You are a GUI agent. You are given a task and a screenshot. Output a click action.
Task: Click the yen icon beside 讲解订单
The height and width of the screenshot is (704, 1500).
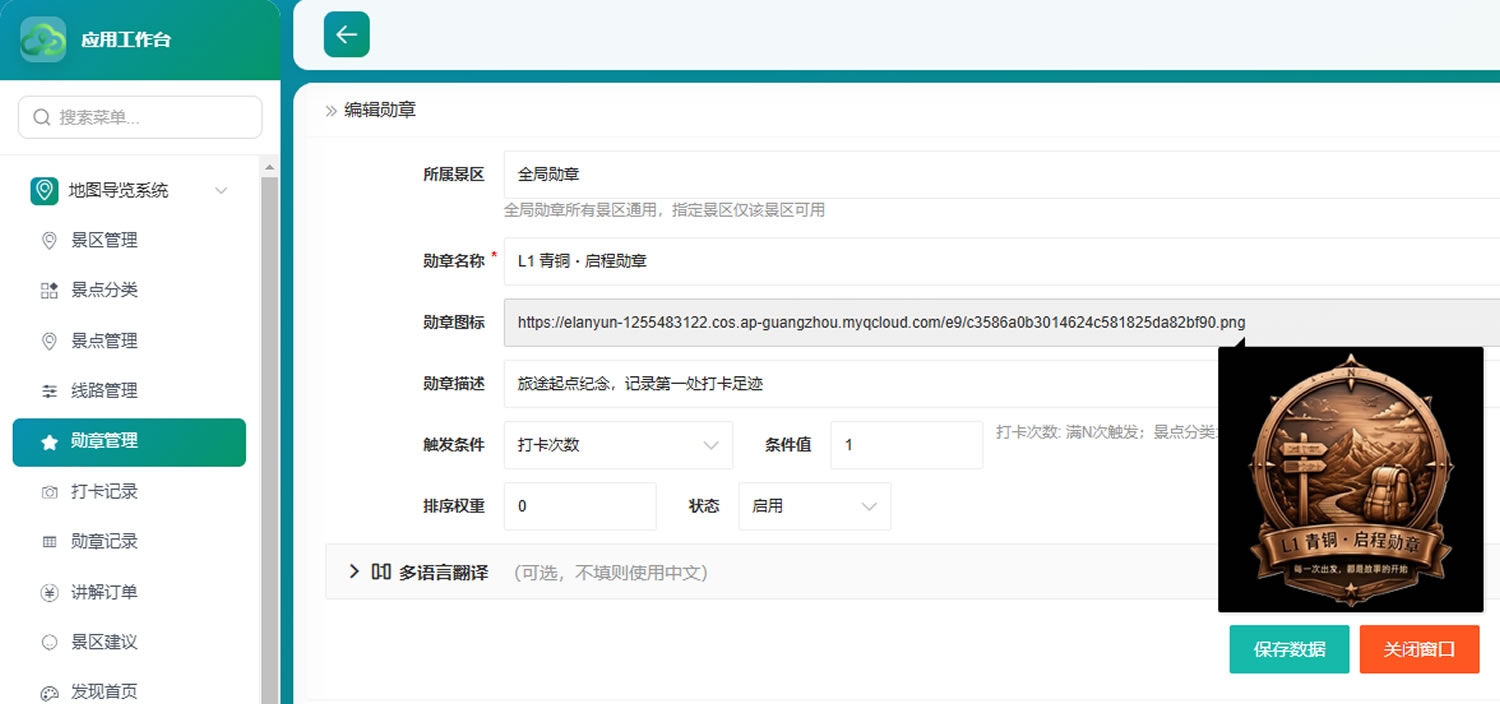[x=49, y=592]
